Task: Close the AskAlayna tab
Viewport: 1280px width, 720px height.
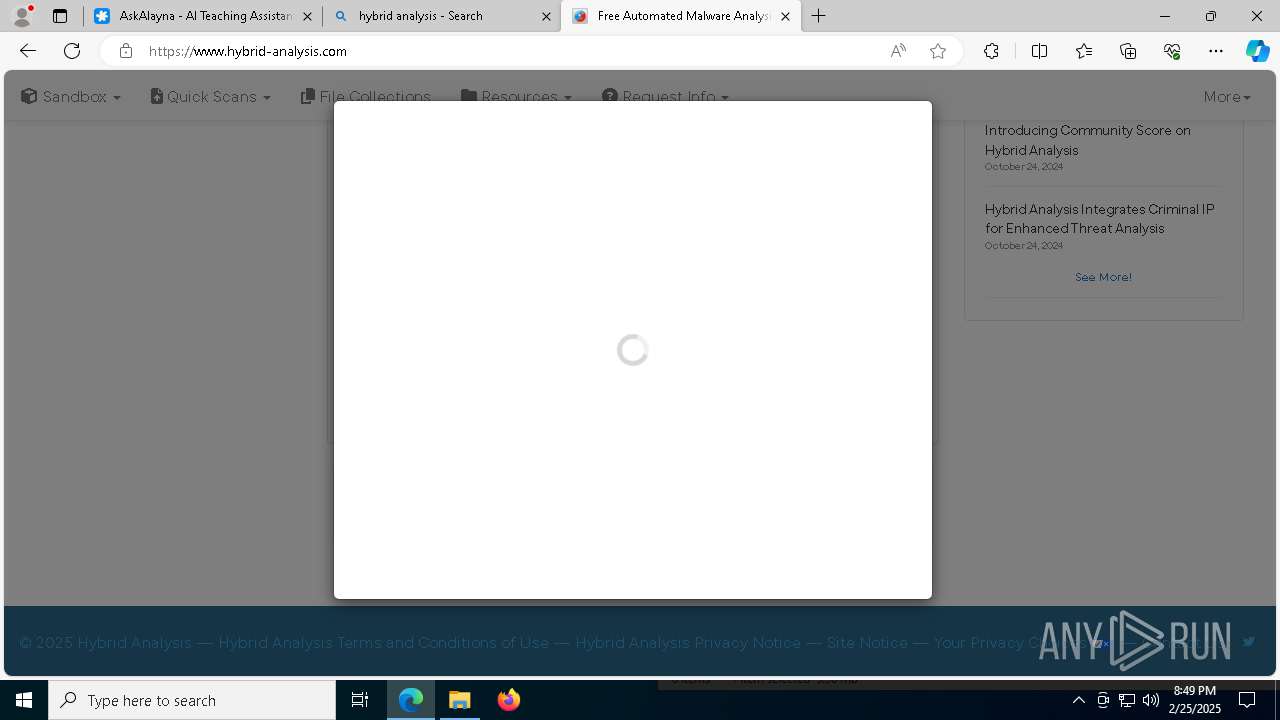Action: pyautogui.click(x=307, y=16)
